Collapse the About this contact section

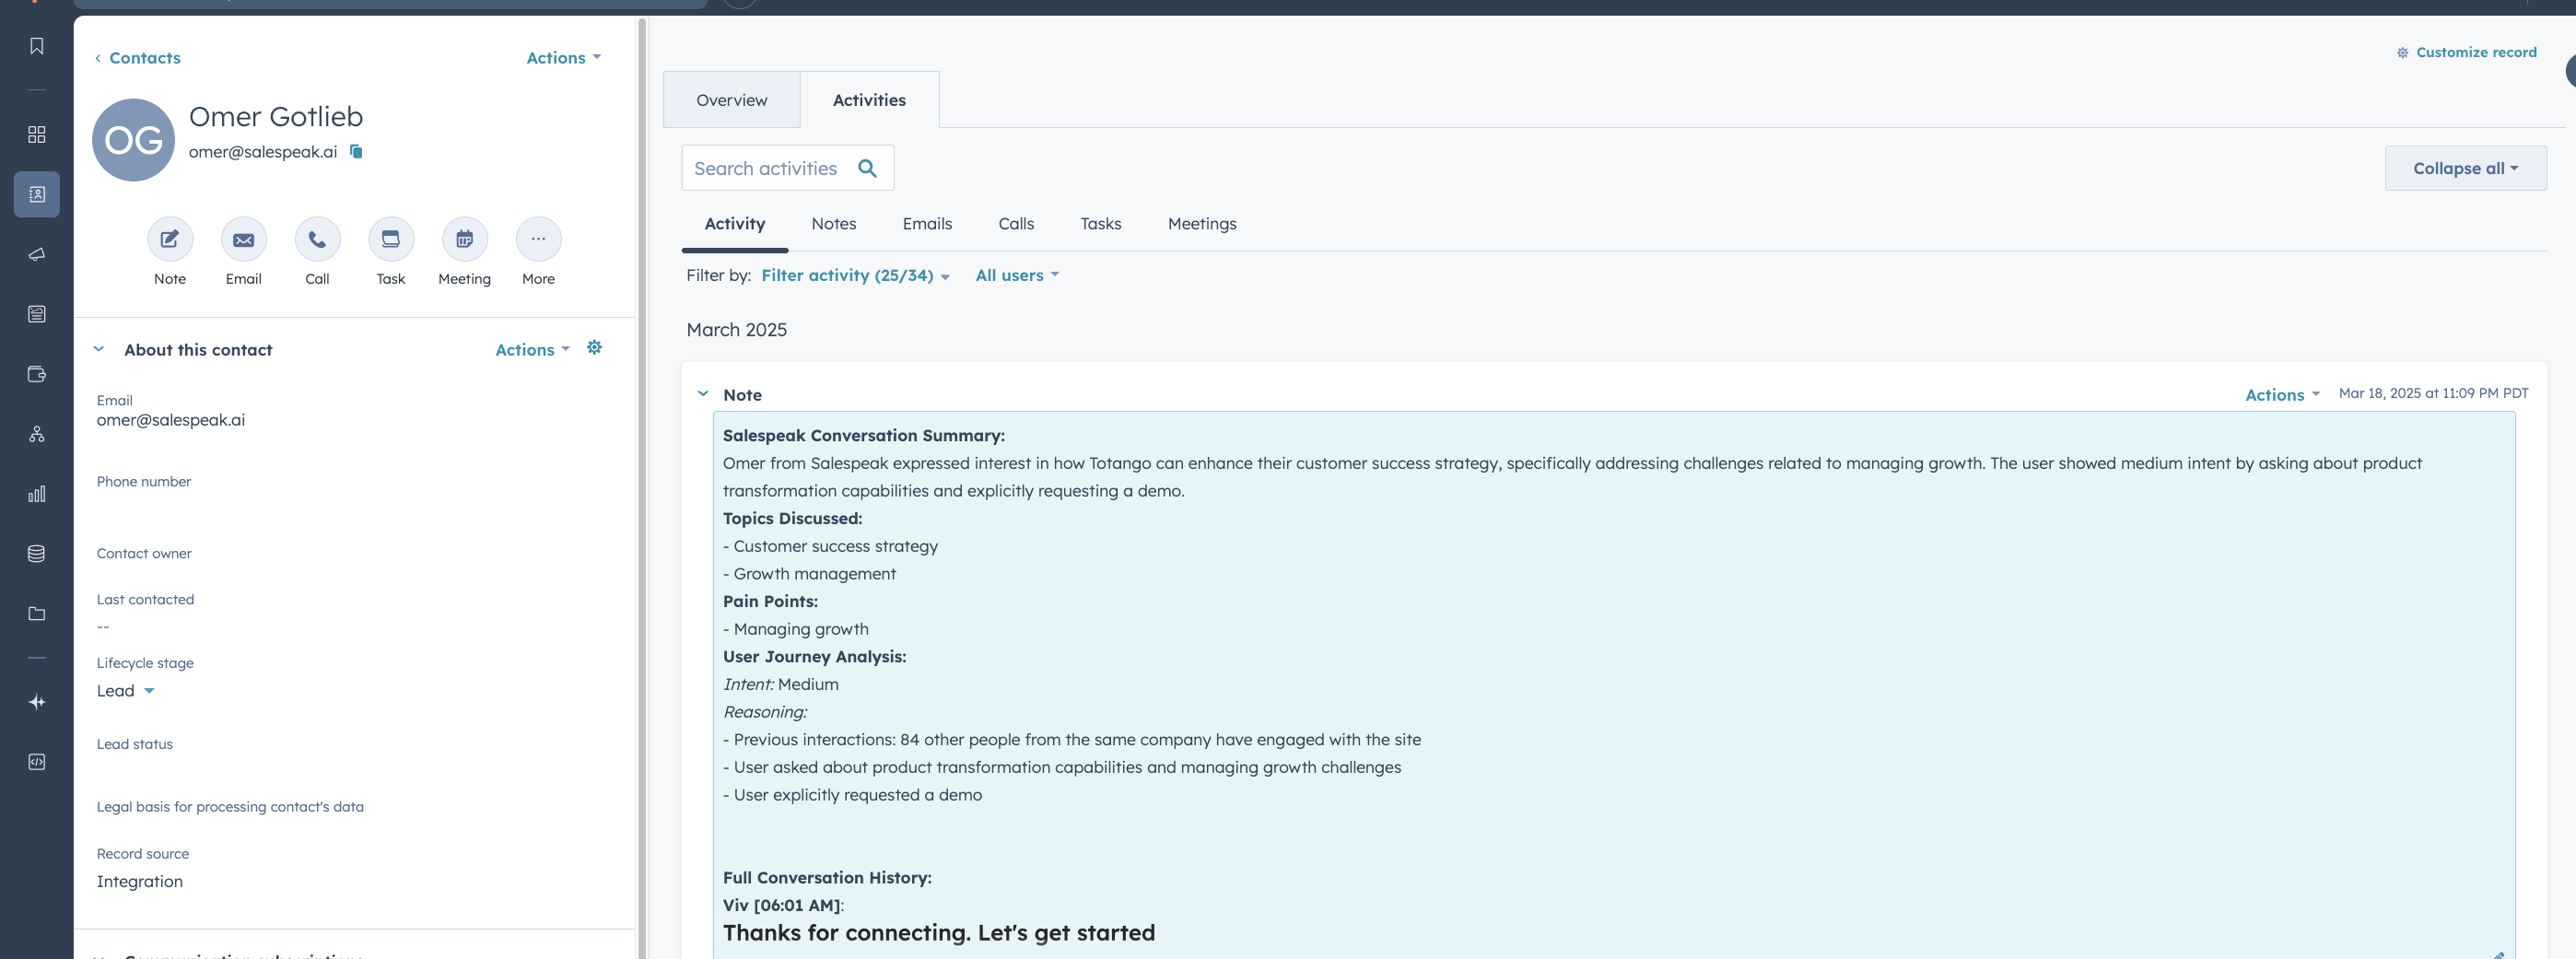(x=98, y=349)
